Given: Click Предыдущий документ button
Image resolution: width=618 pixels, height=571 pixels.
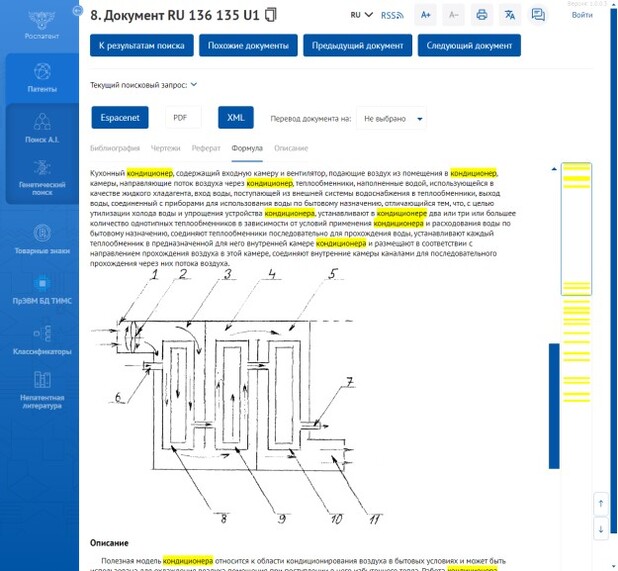Looking at the screenshot, I should pyautogui.click(x=357, y=45).
